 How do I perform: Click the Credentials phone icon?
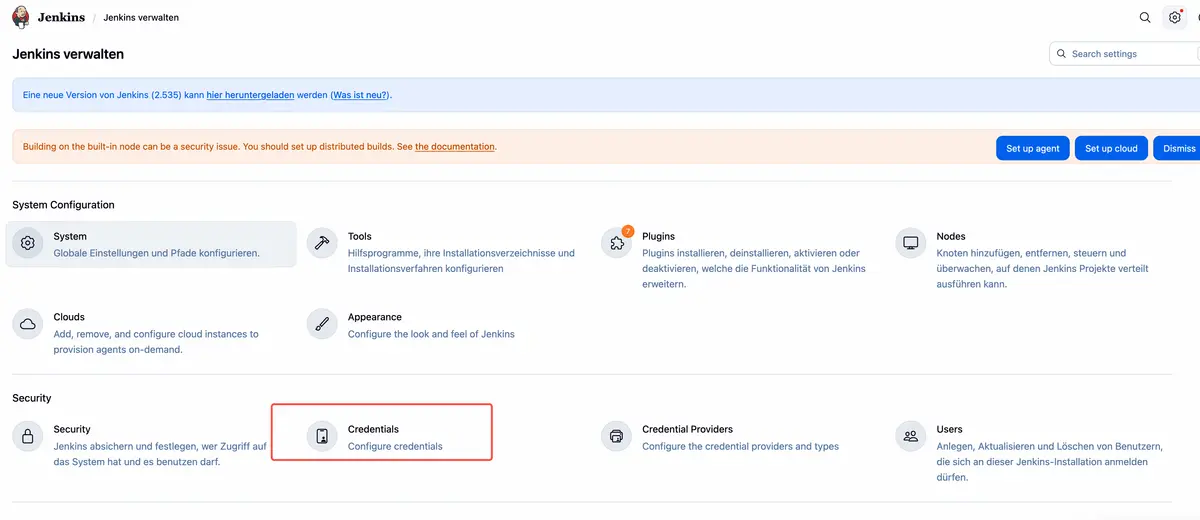[322, 436]
